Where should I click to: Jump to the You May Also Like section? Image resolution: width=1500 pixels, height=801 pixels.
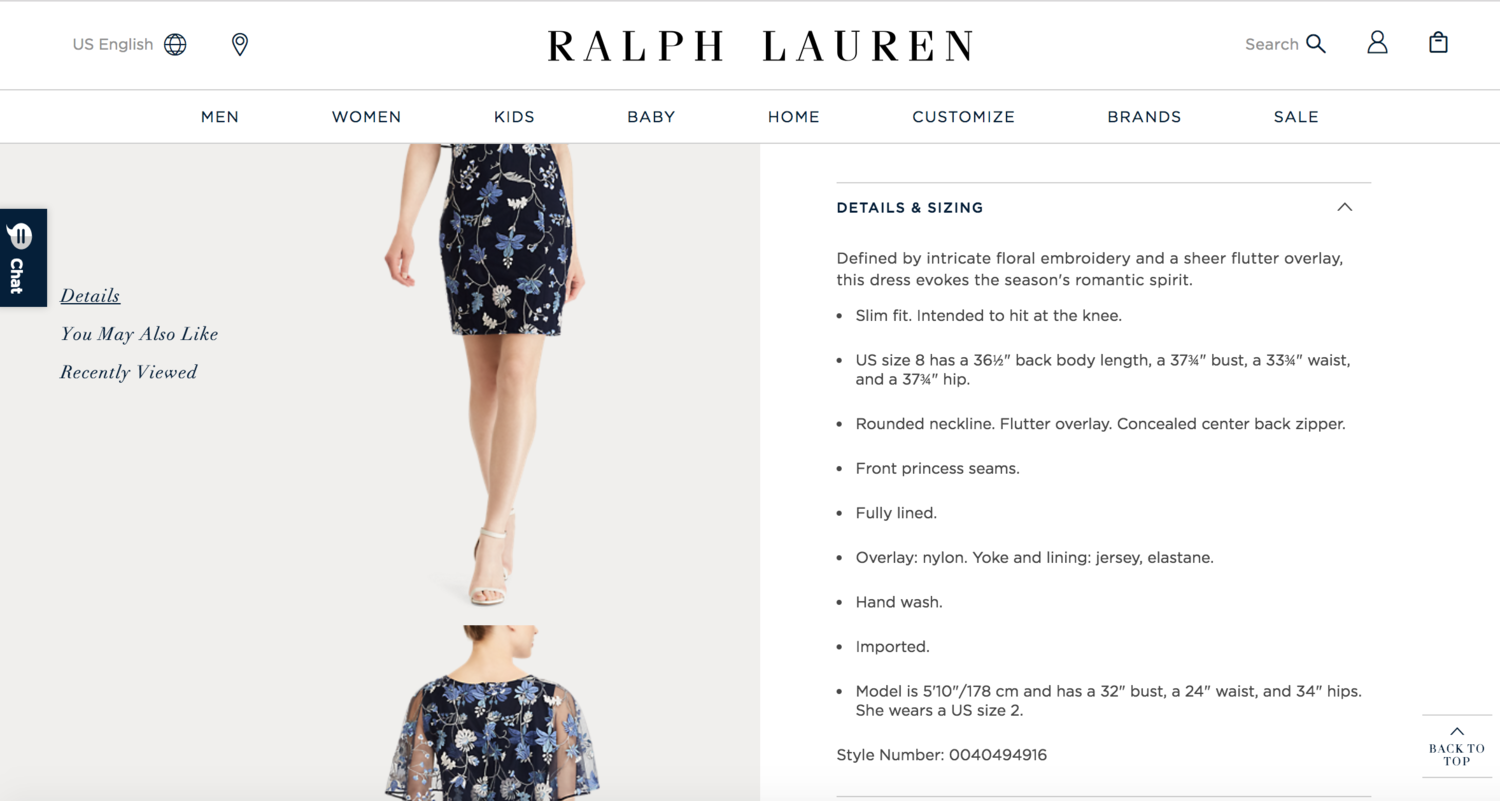point(139,334)
